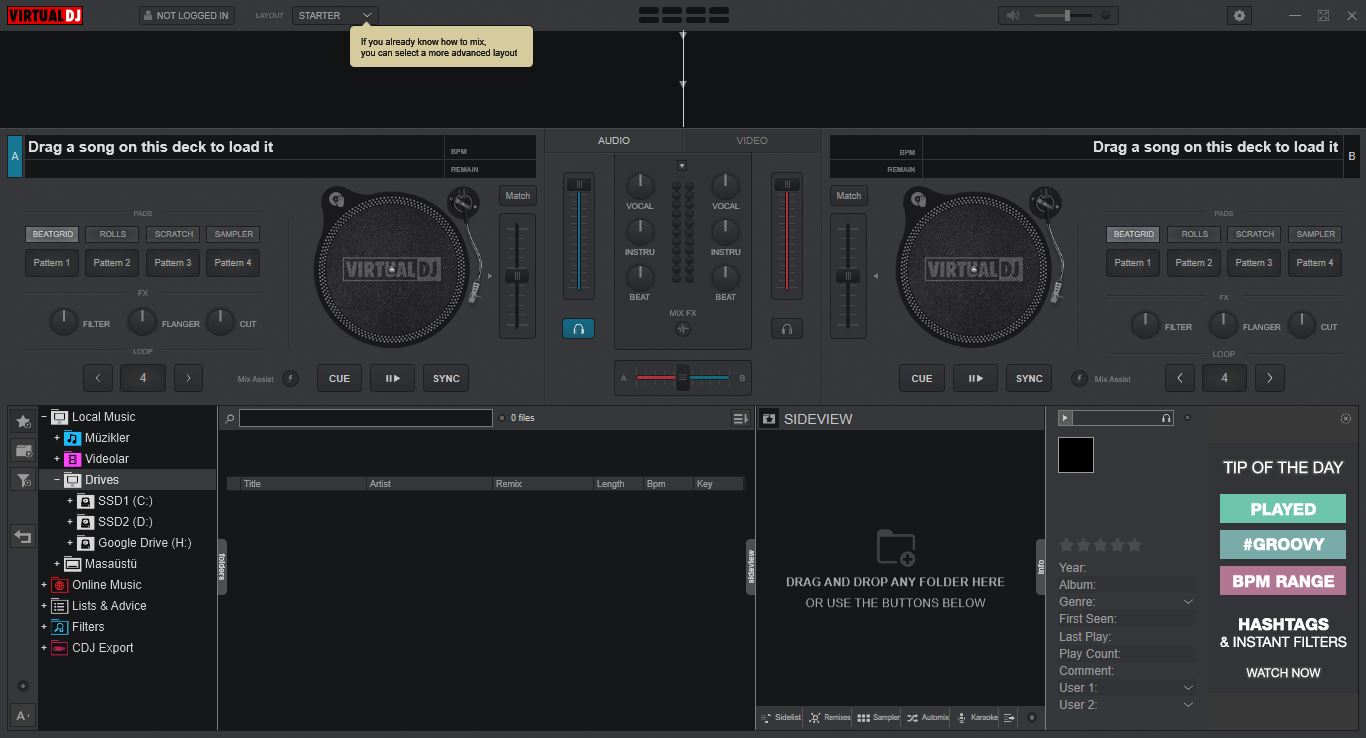Open the Sampler tab in Sideview

point(878,717)
